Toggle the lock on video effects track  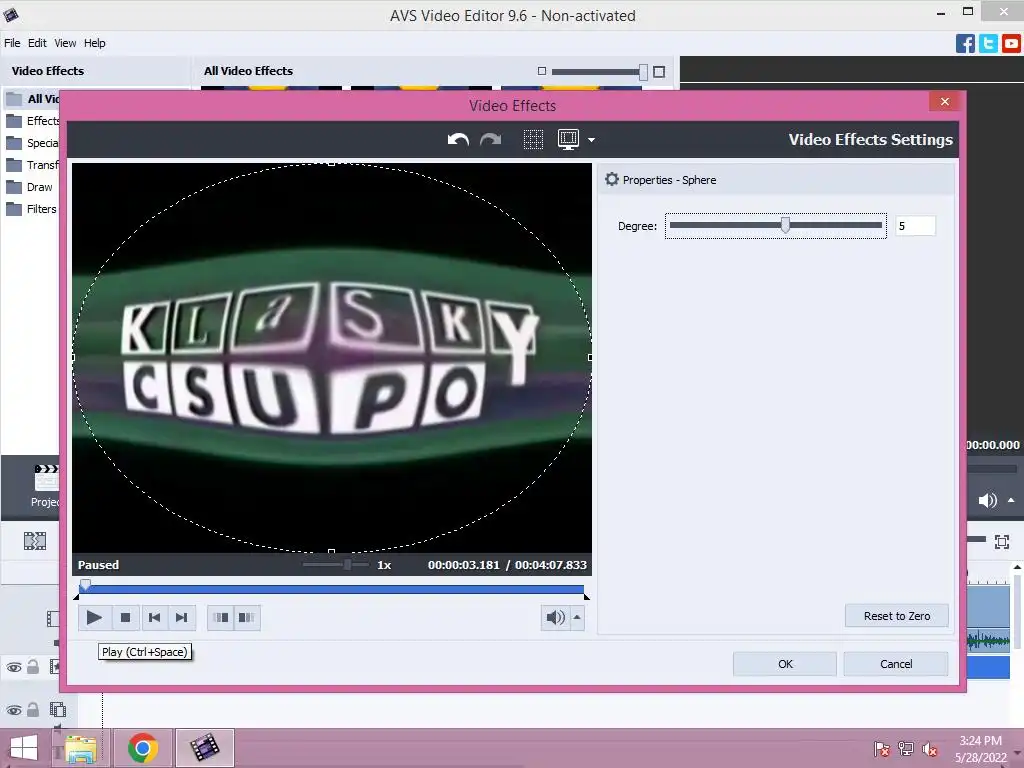[x=33, y=667]
